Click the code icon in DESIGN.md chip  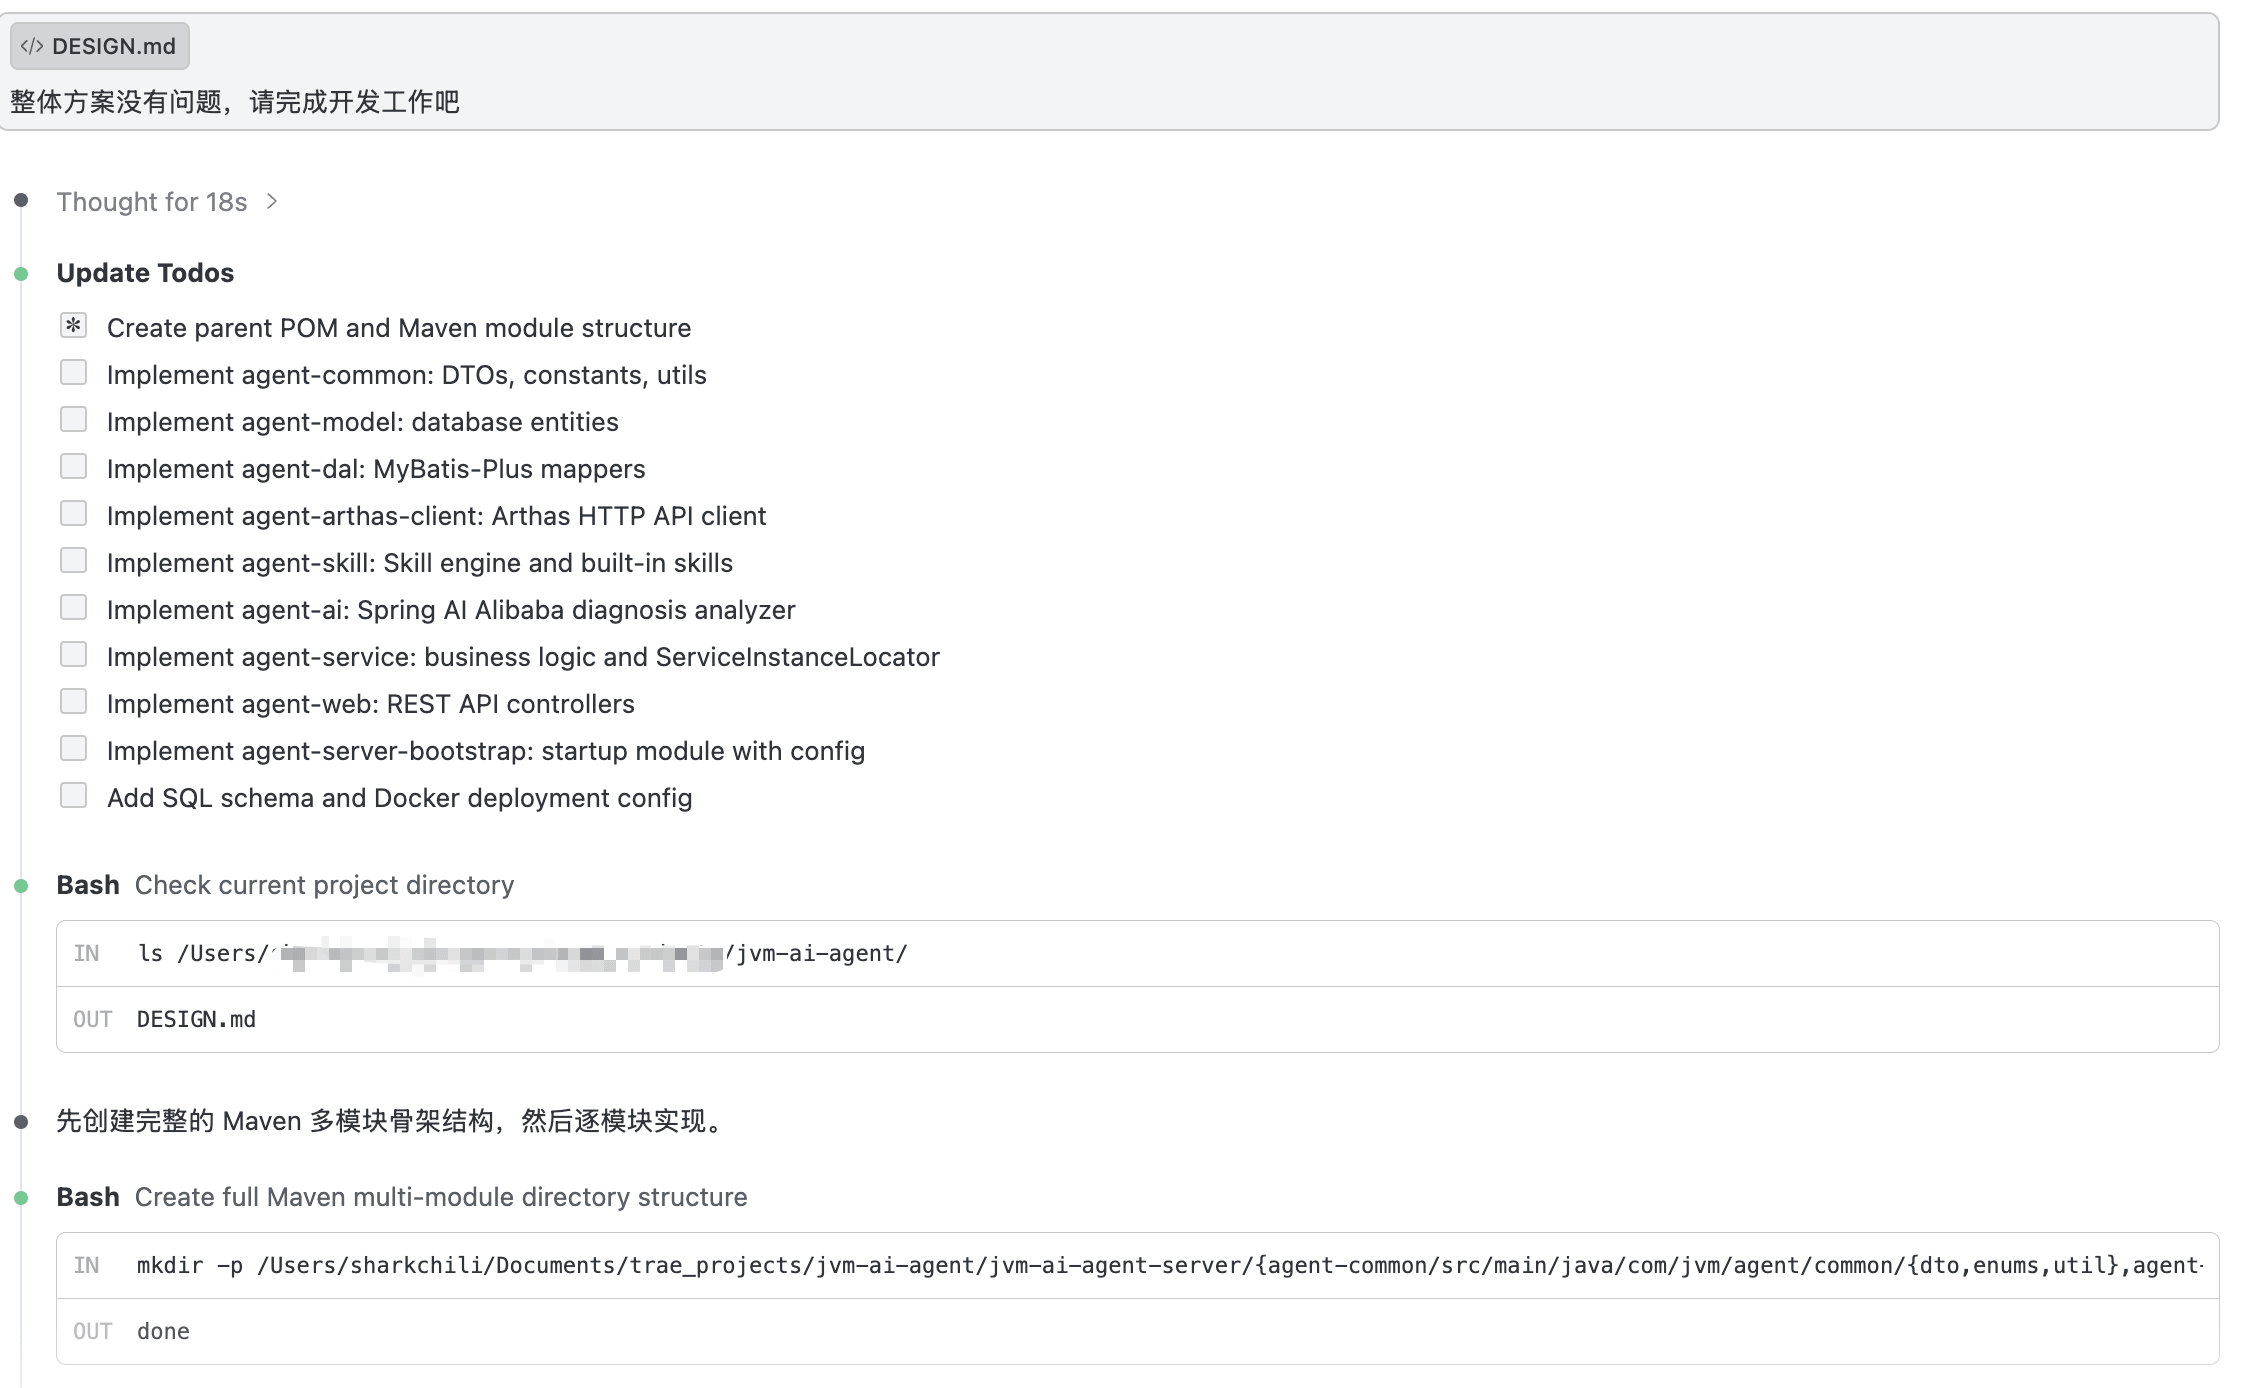pos(32,46)
